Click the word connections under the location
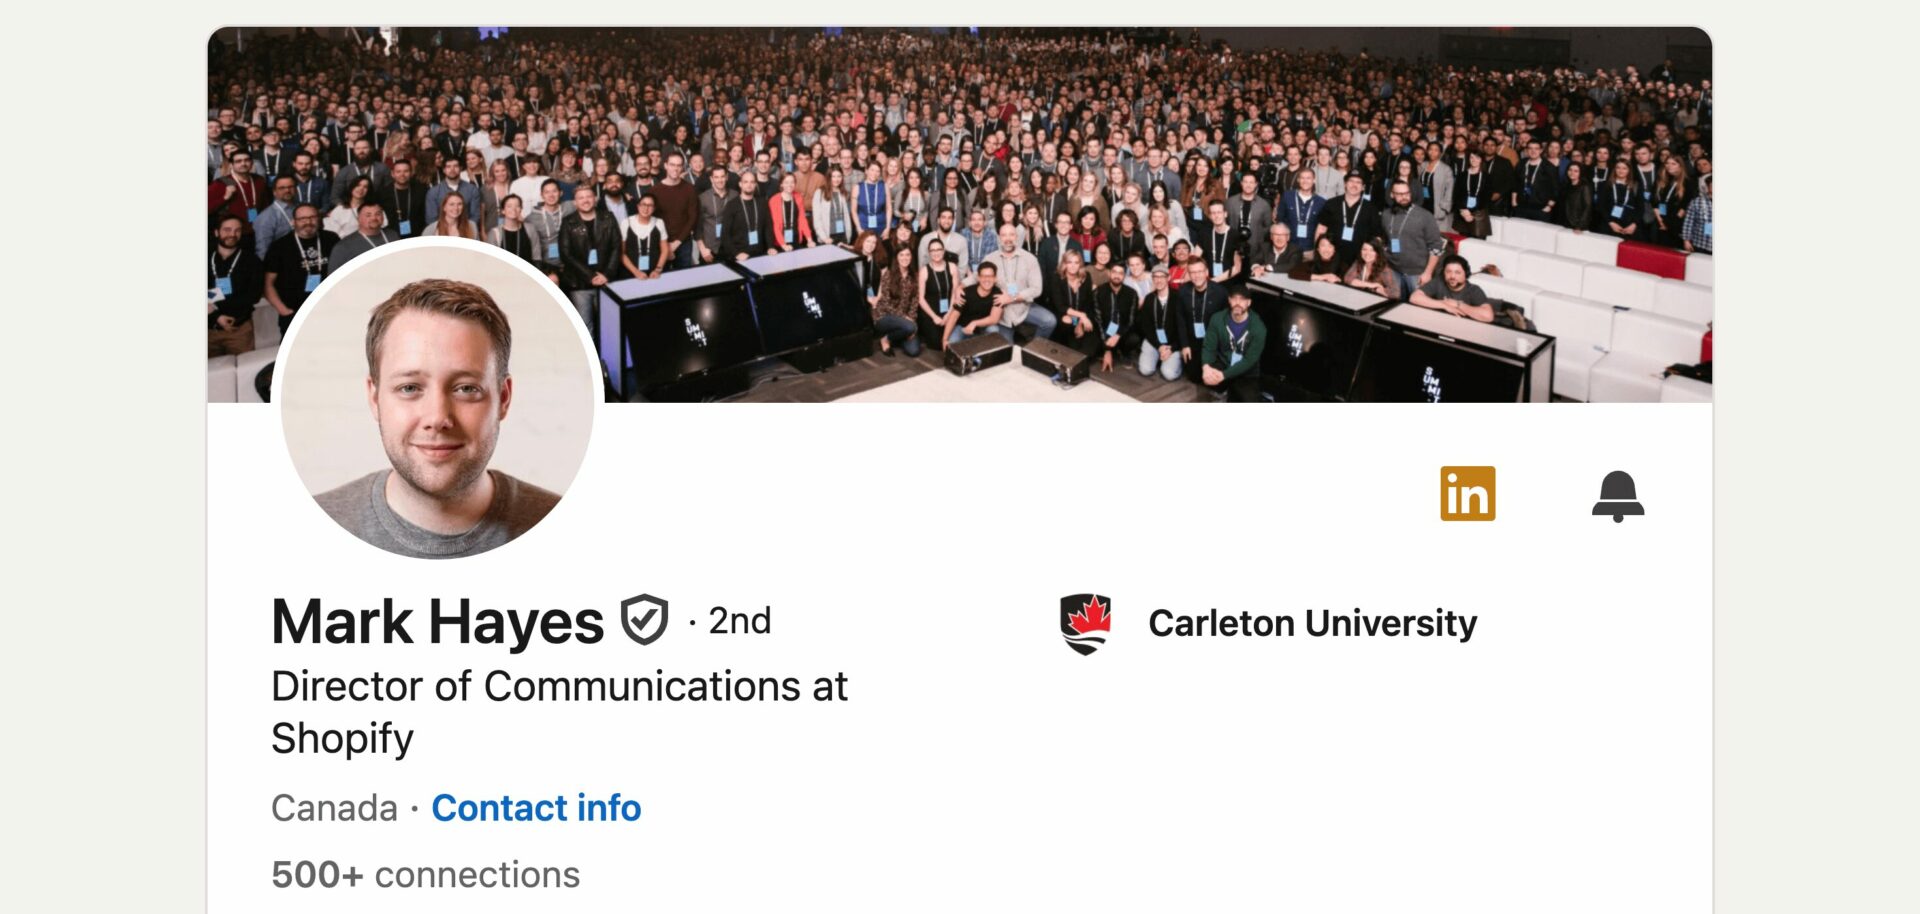Image resolution: width=1920 pixels, height=914 pixels. [477, 875]
